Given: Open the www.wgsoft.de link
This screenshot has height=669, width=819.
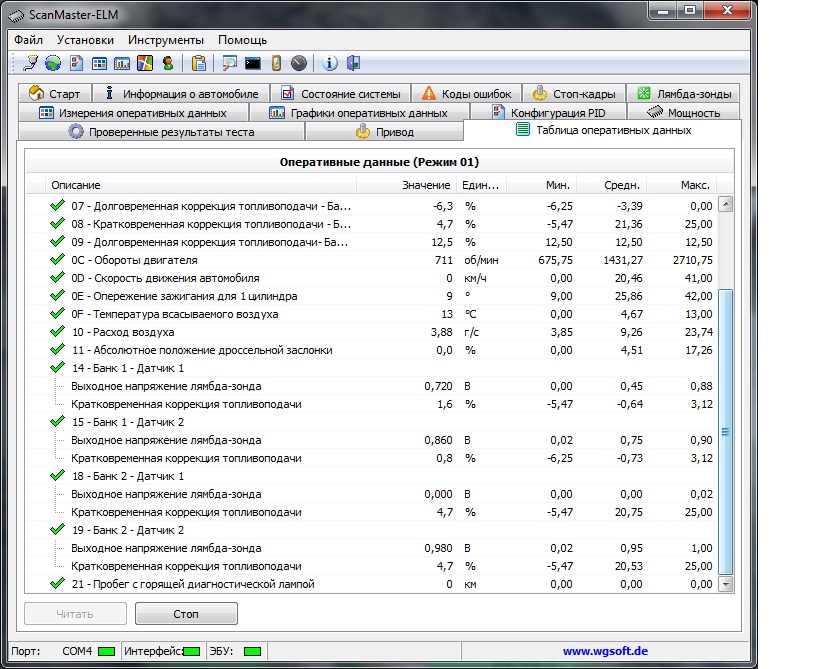Looking at the screenshot, I should click(606, 652).
